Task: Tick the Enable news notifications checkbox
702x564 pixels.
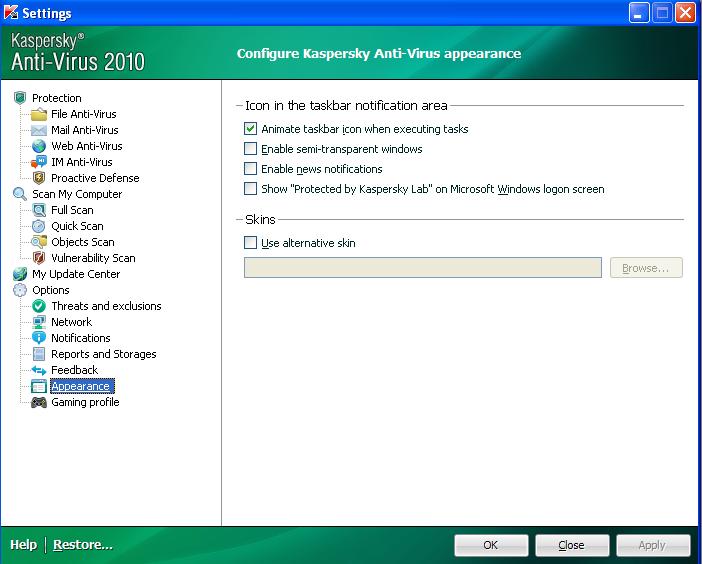Action: point(250,169)
